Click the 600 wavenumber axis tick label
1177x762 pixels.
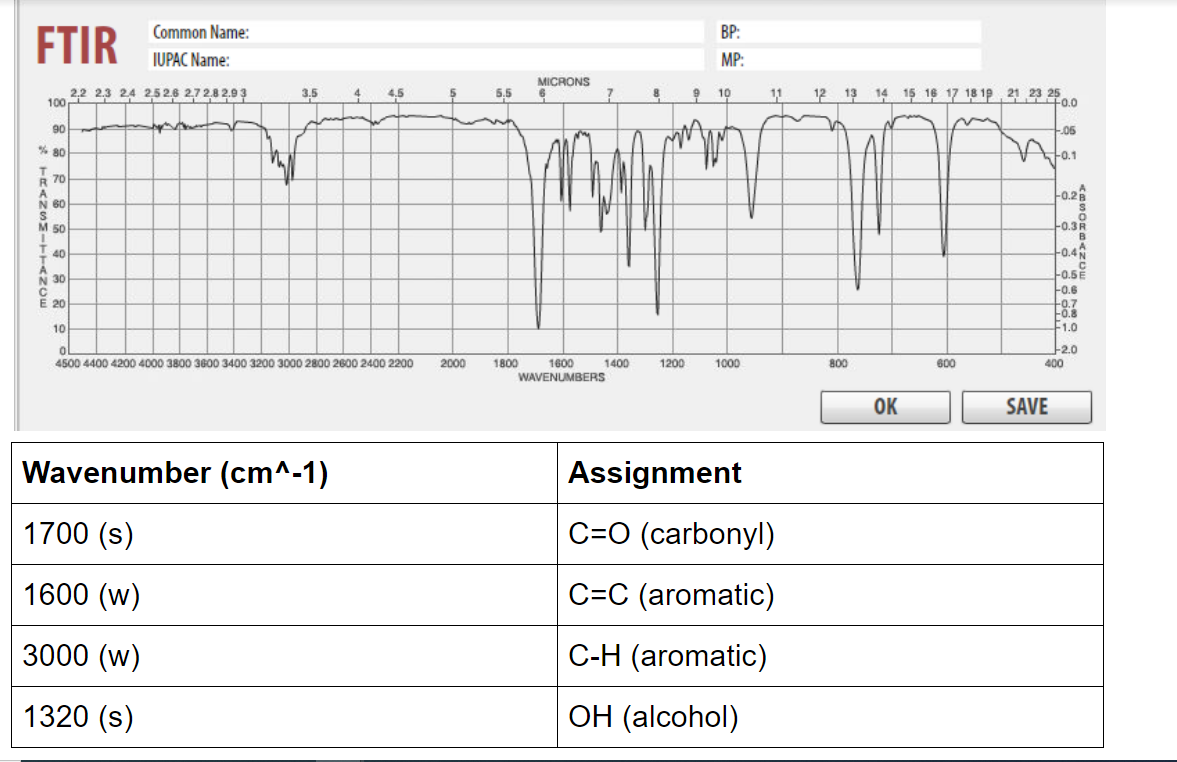(x=946, y=363)
